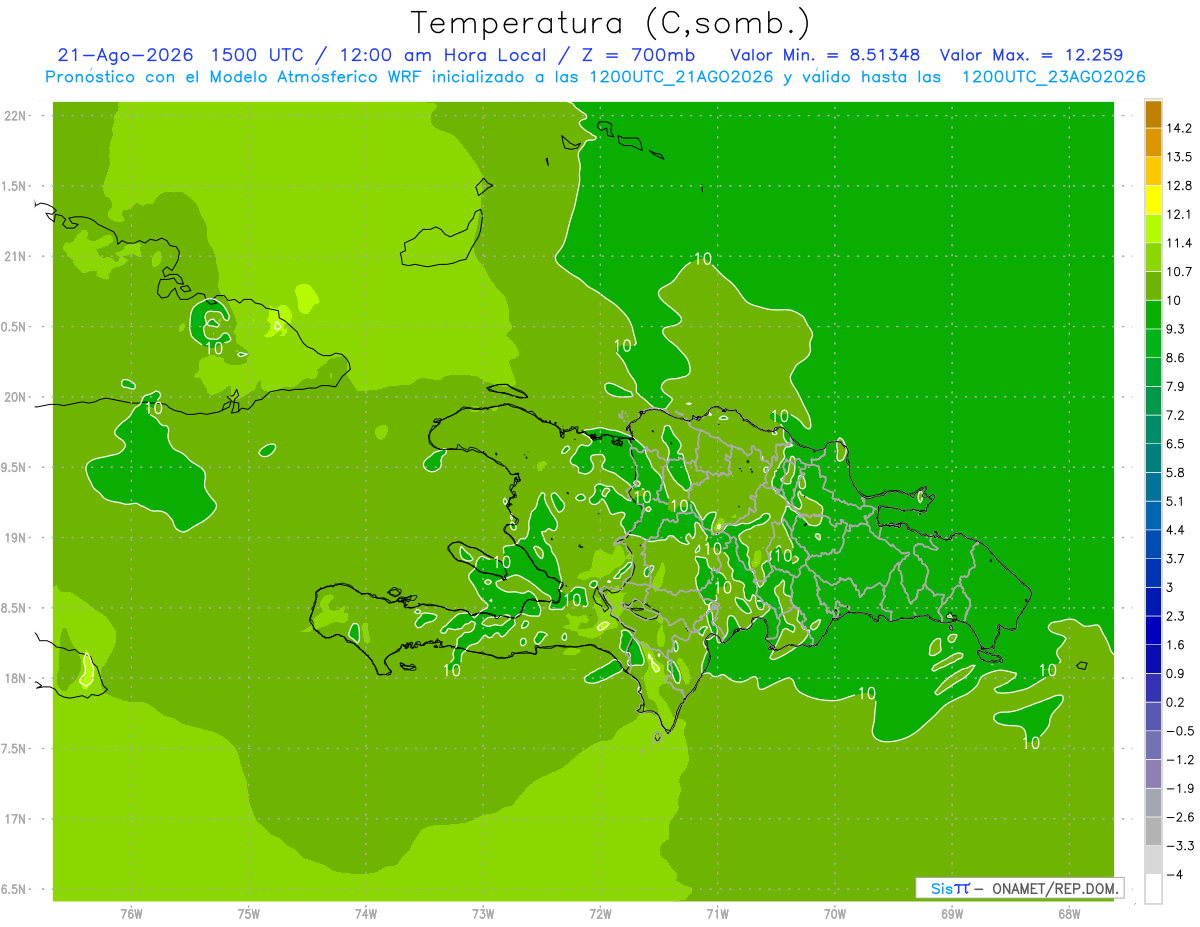
Task: Click the legend value '13.5'
Action: [1180, 157]
